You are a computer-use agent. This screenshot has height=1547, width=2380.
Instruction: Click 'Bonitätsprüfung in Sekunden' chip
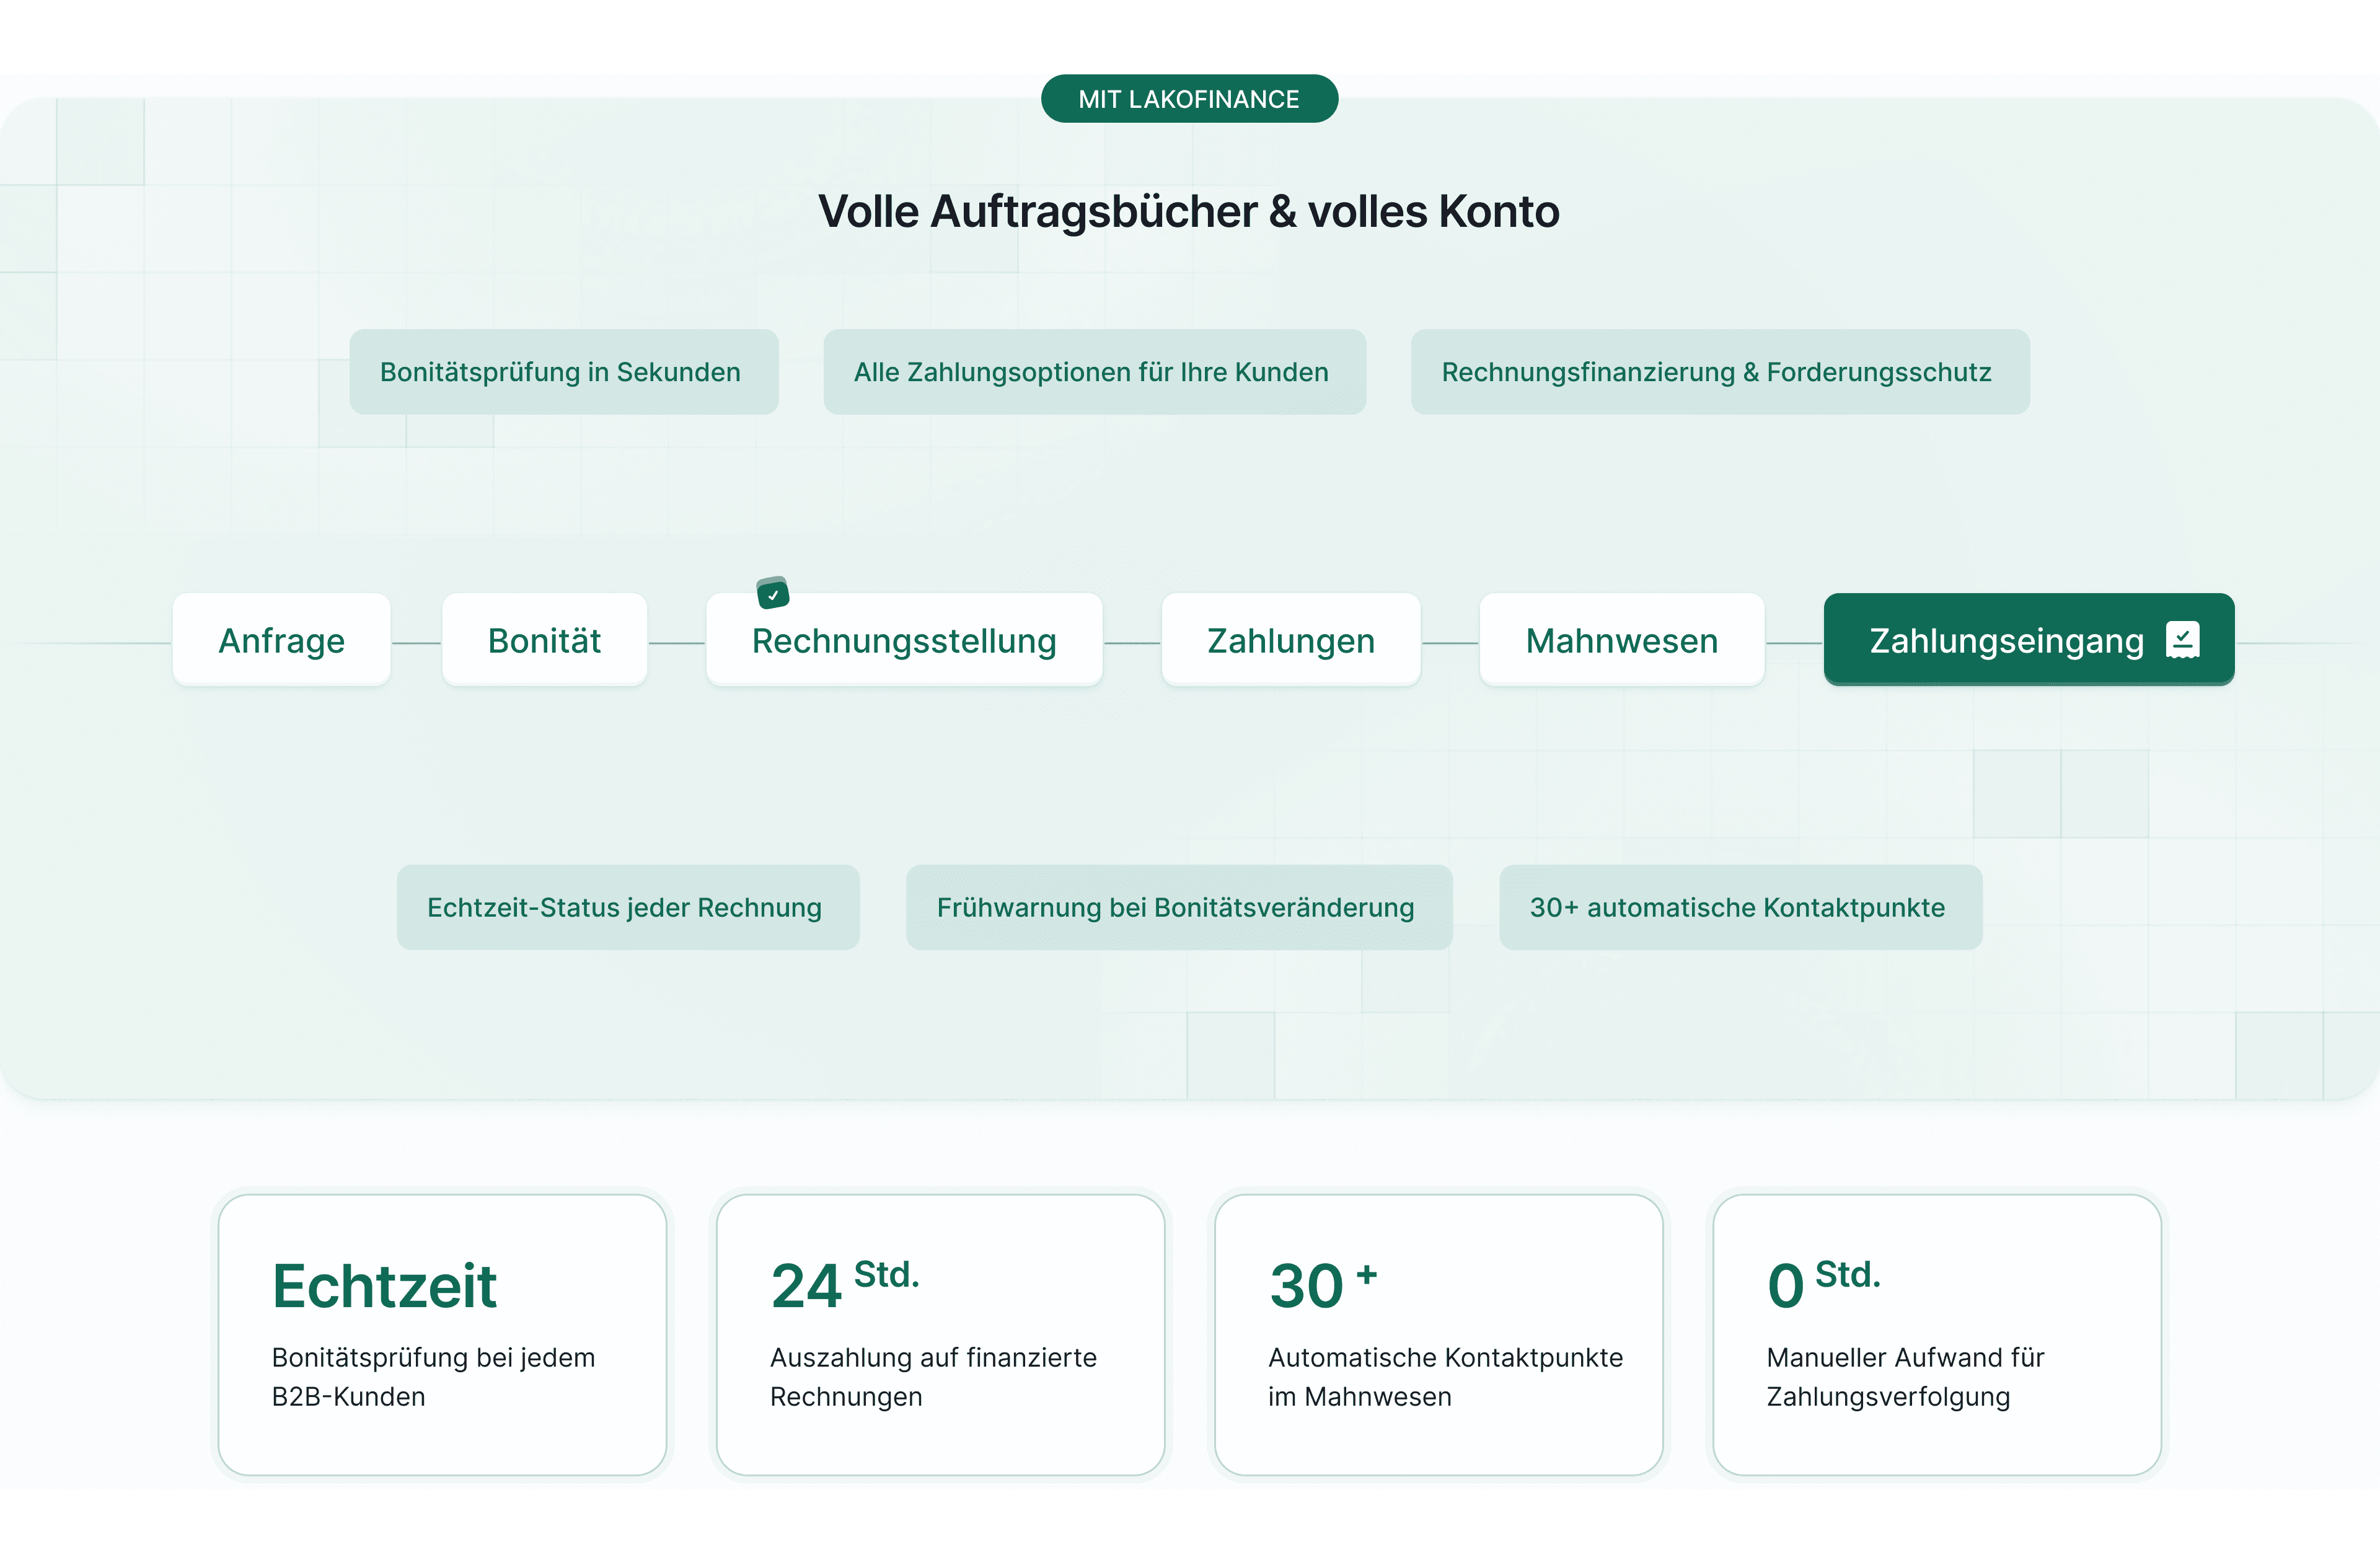pos(564,372)
